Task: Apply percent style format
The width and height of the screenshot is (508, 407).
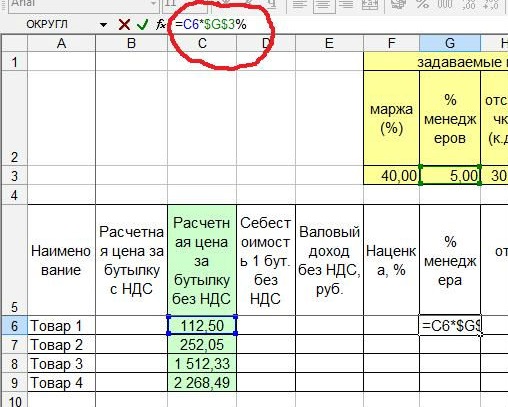Action: coord(423,5)
